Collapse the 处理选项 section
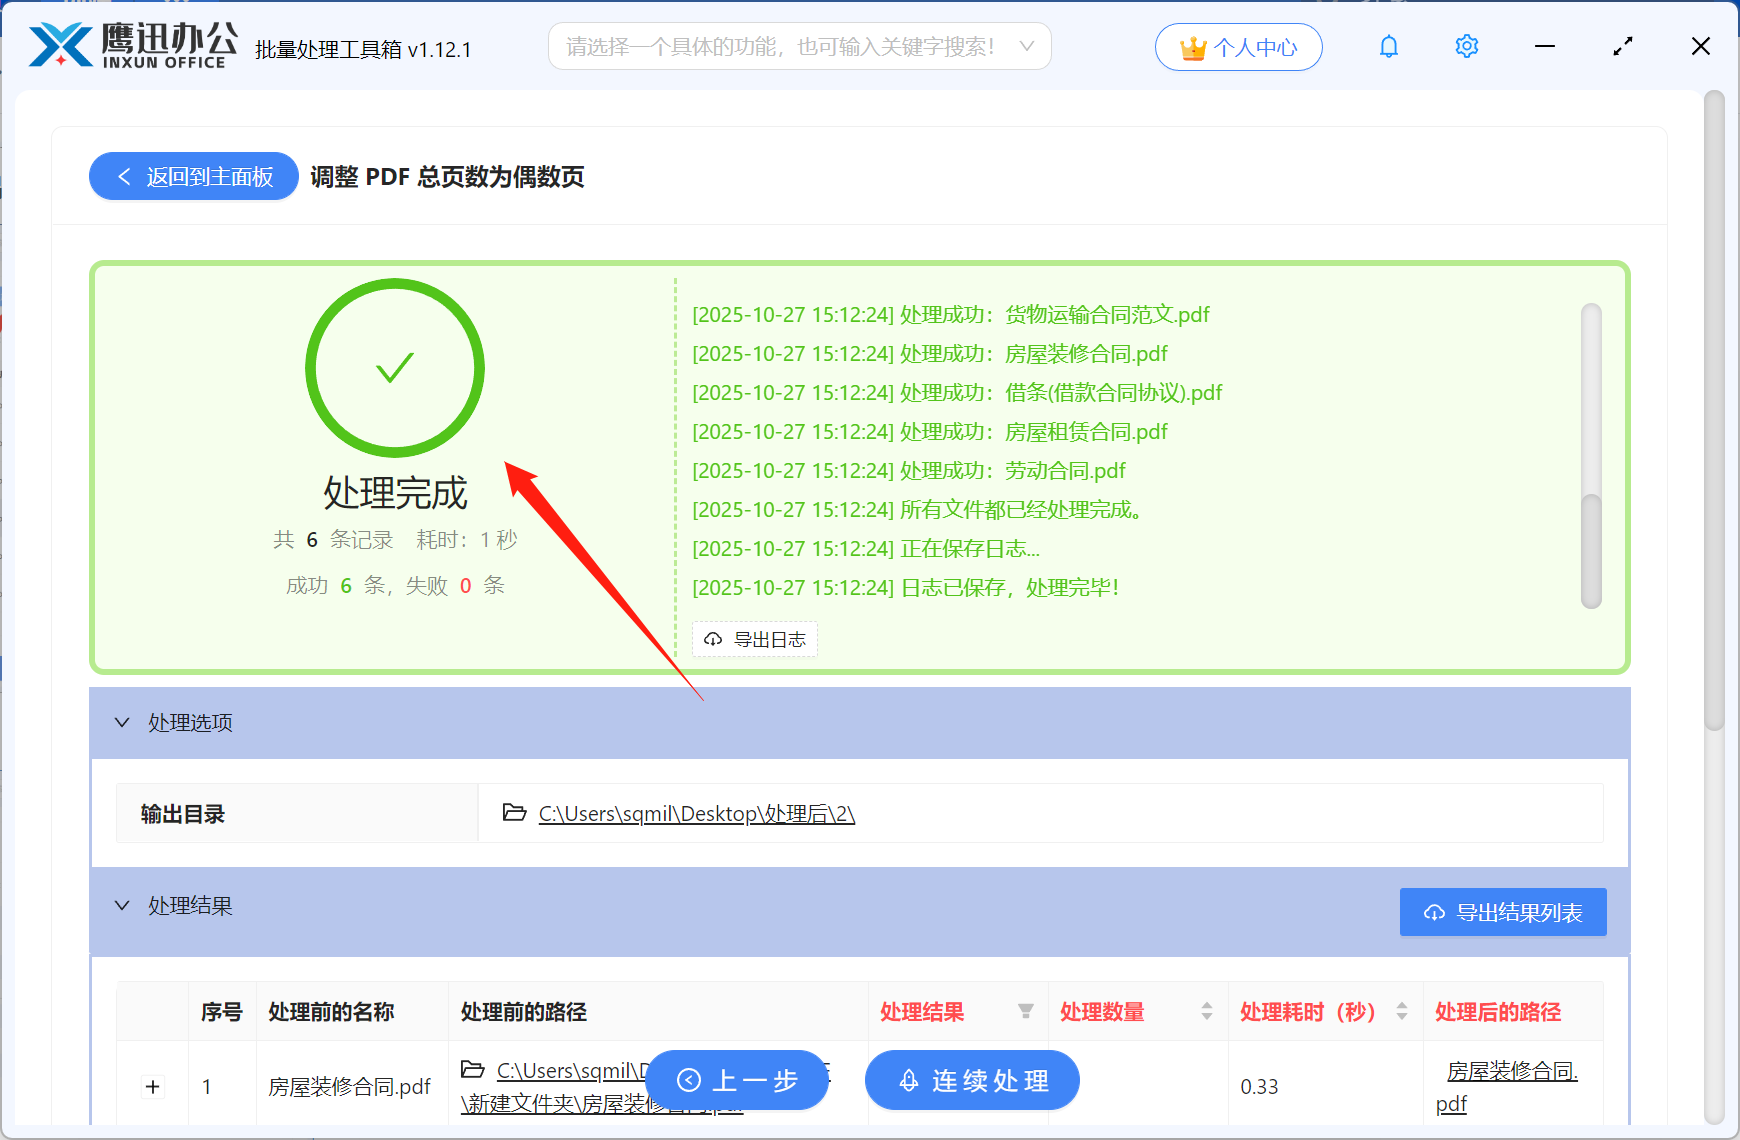 click(x=122, y=722)
